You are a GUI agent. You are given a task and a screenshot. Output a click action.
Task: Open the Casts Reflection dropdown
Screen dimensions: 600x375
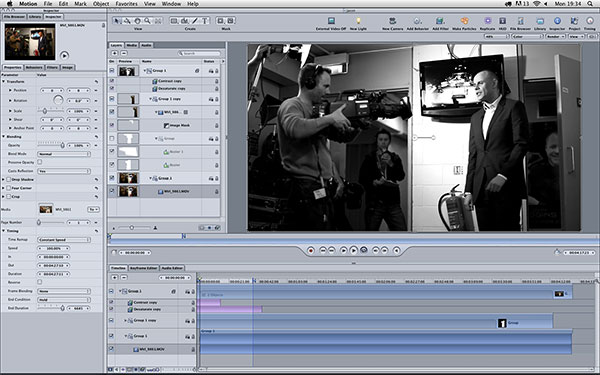click(64, 171)
